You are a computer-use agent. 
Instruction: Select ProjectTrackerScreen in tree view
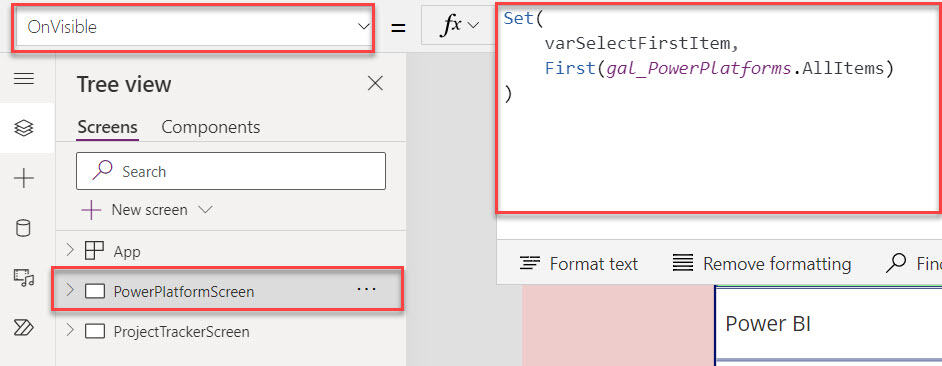[x=181, y=332]
